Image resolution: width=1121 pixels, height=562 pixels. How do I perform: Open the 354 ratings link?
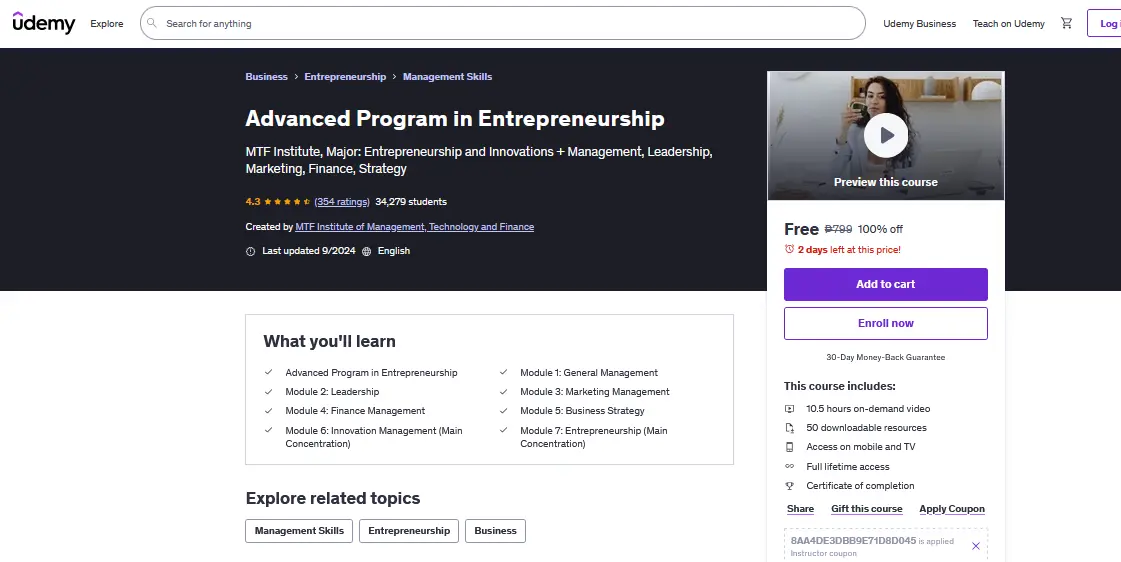click(x=342, y=202)
